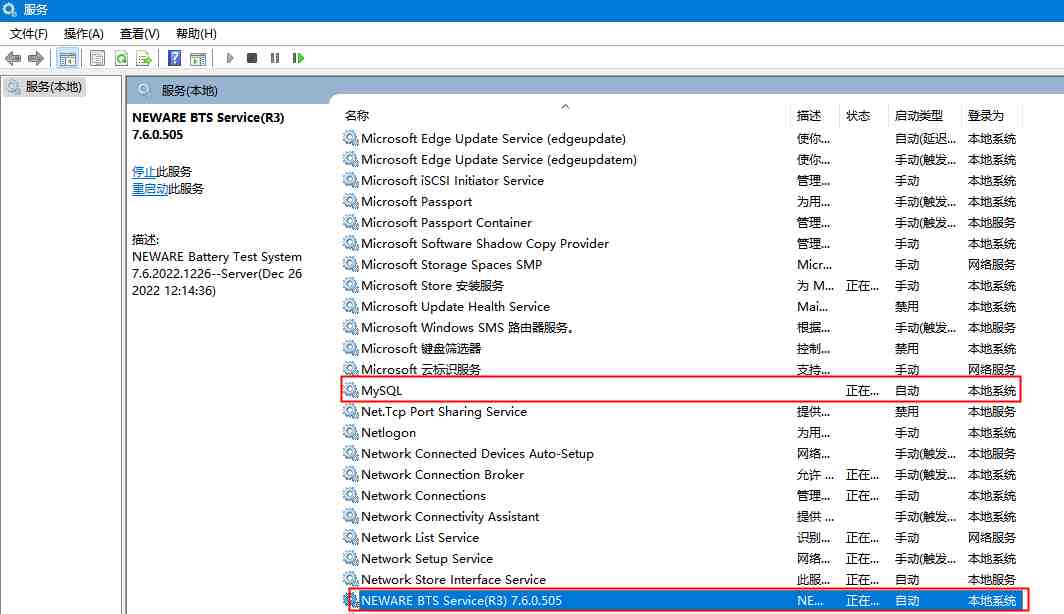Select Network Store Interface Service row
Screen dimensions: 1064x614
680,580
